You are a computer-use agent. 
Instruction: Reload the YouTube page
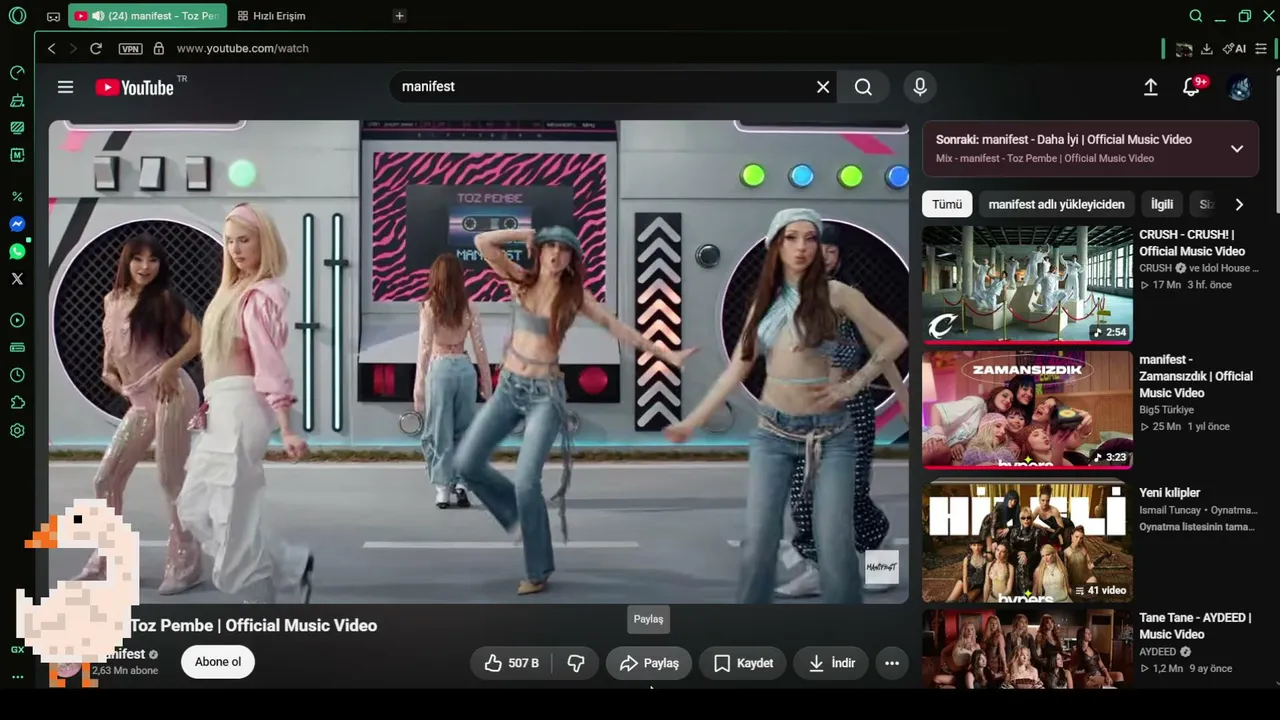96,48
